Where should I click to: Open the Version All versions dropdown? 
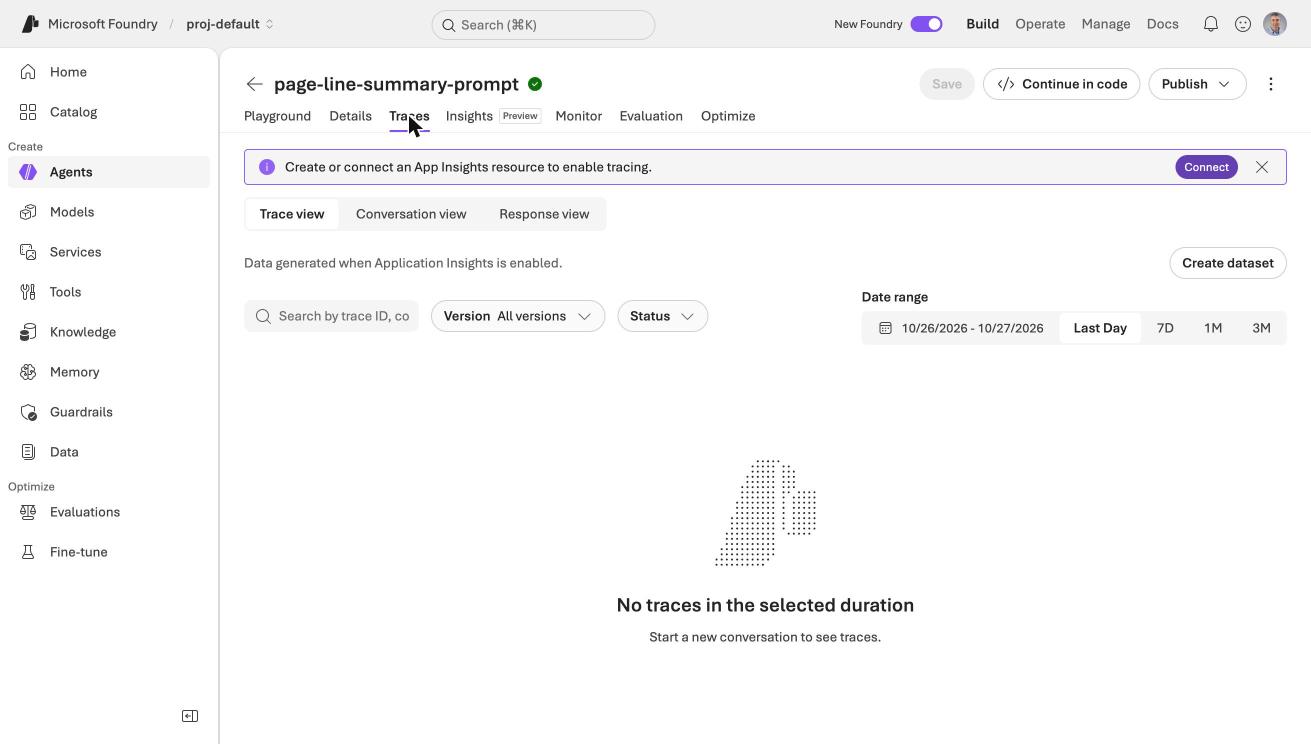coord(518,316)
